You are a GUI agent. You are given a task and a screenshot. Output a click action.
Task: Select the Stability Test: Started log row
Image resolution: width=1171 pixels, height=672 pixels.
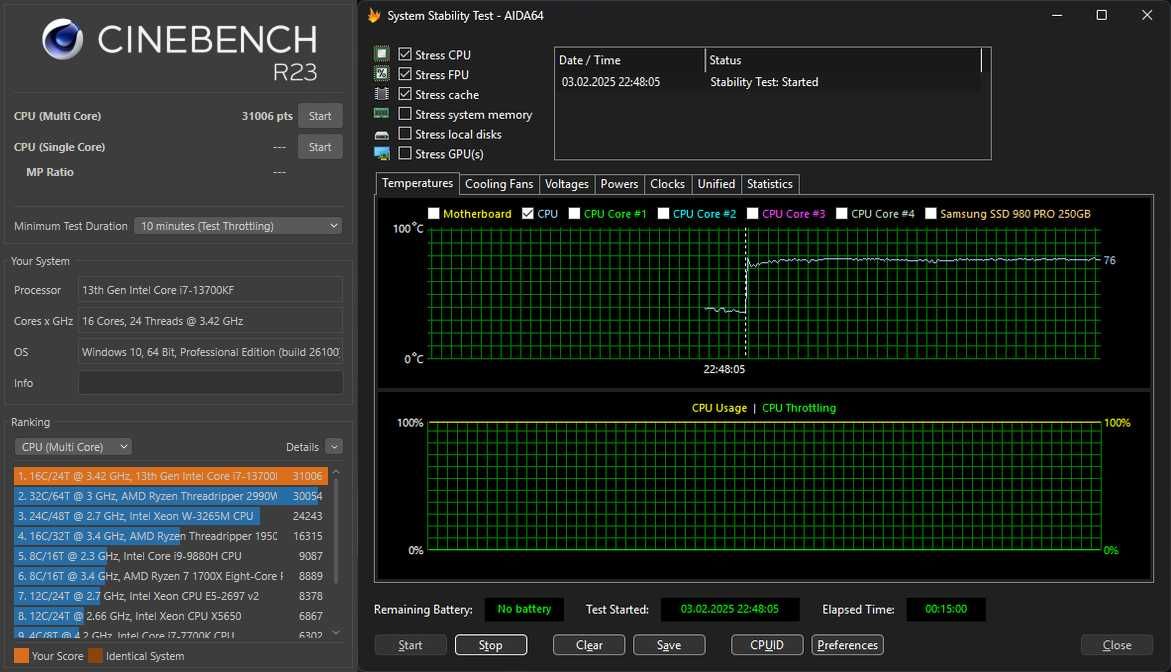click(769, 82)
